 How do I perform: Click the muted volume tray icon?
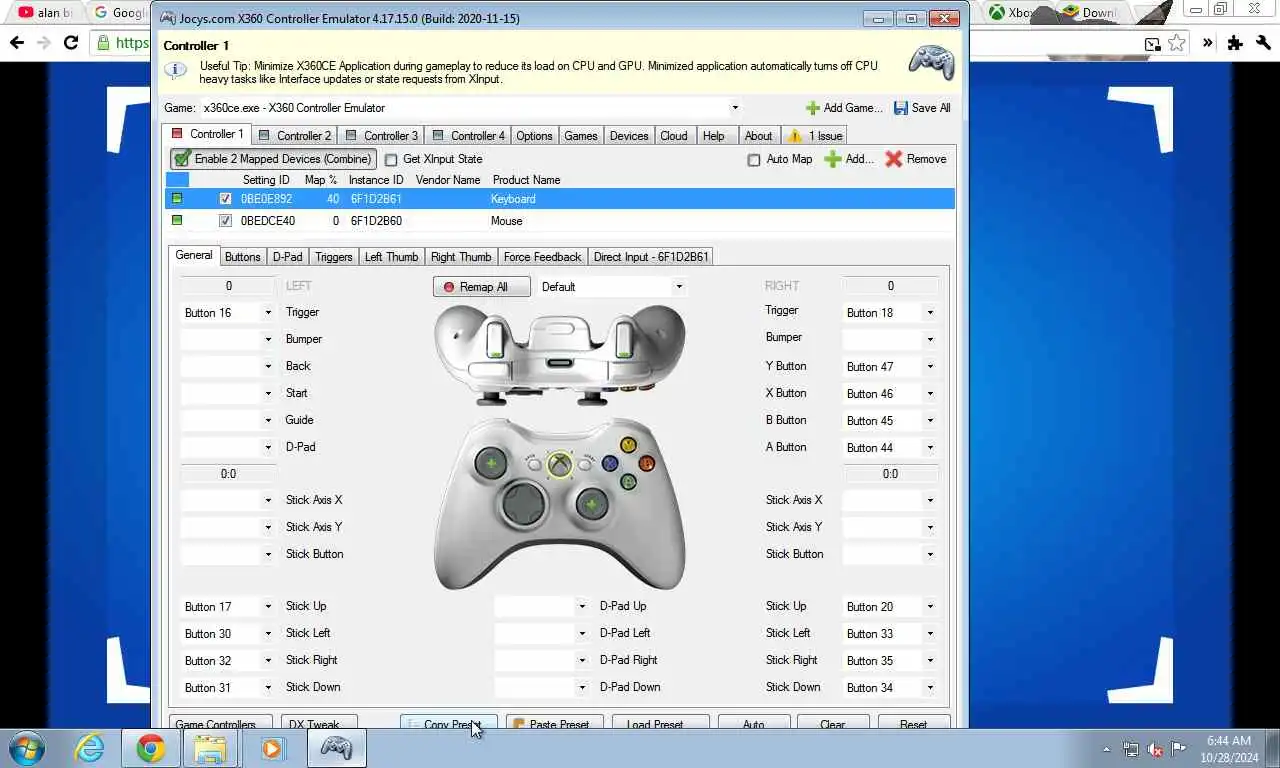pyautogui.click(x=1155, y=749)
